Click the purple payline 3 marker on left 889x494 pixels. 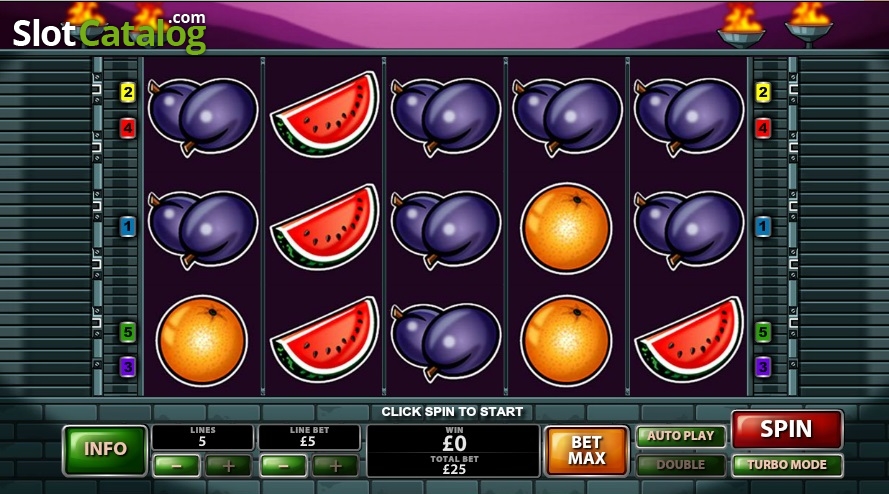coord(128,367)
